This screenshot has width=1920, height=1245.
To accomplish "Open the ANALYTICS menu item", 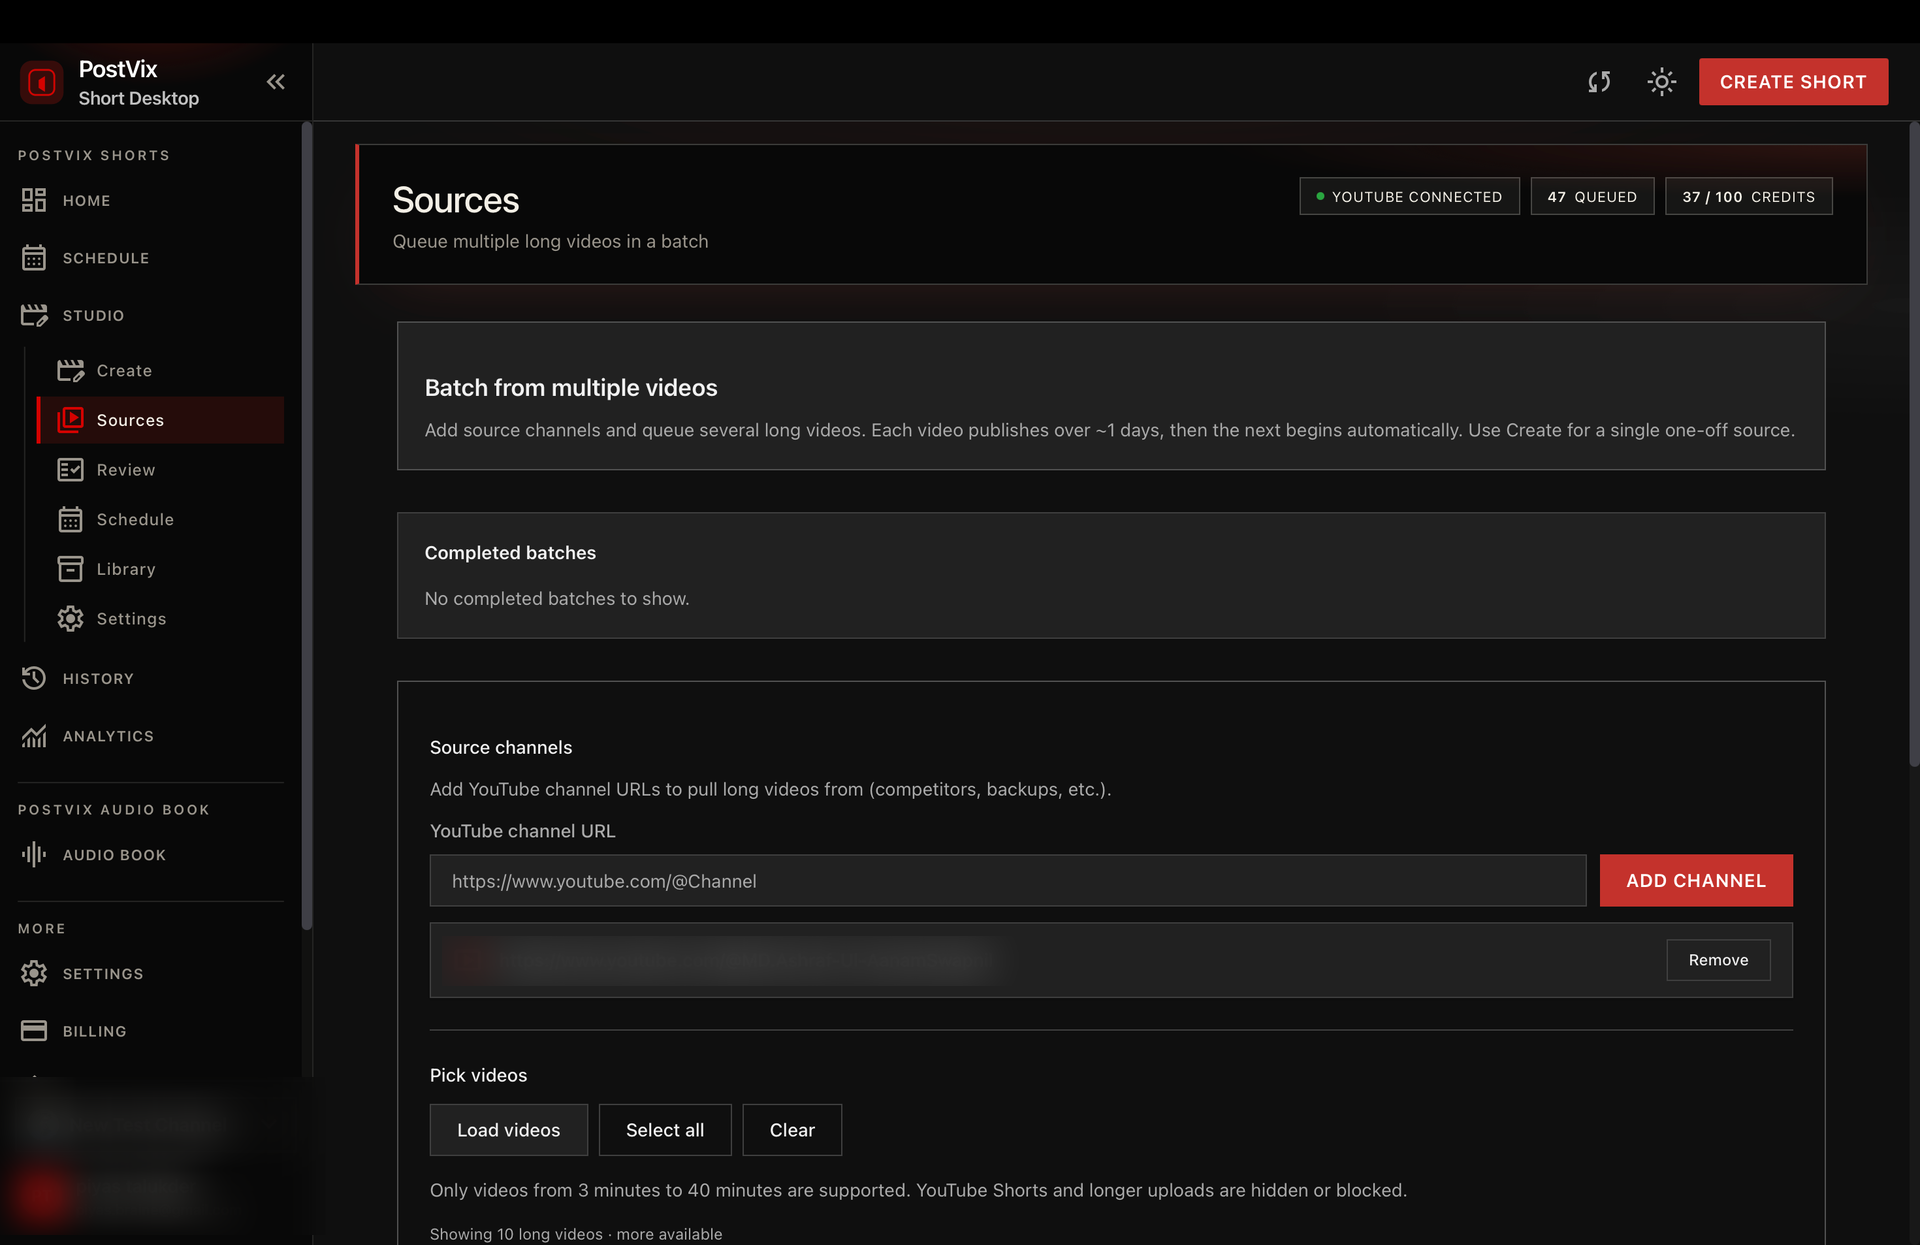I will point(108,736).
